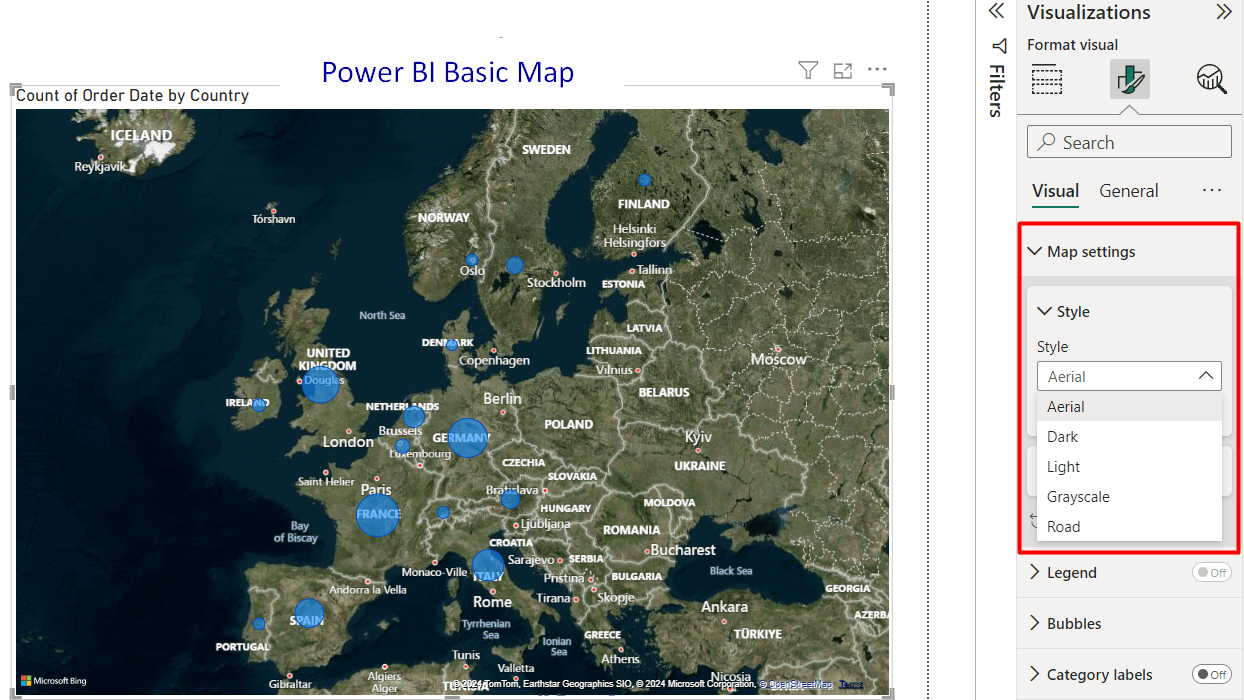This screenshot has height=700, width=1244.
Task: Enable the Category labels toggle
Action: click(1212, 674)
